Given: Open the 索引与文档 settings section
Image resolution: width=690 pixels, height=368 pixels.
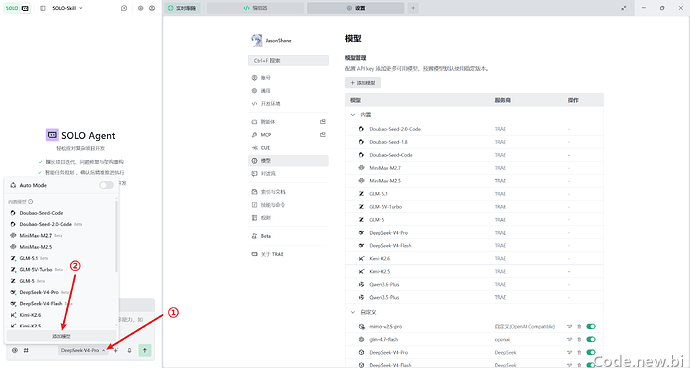Looking at the screenshot, I should 288,192.
